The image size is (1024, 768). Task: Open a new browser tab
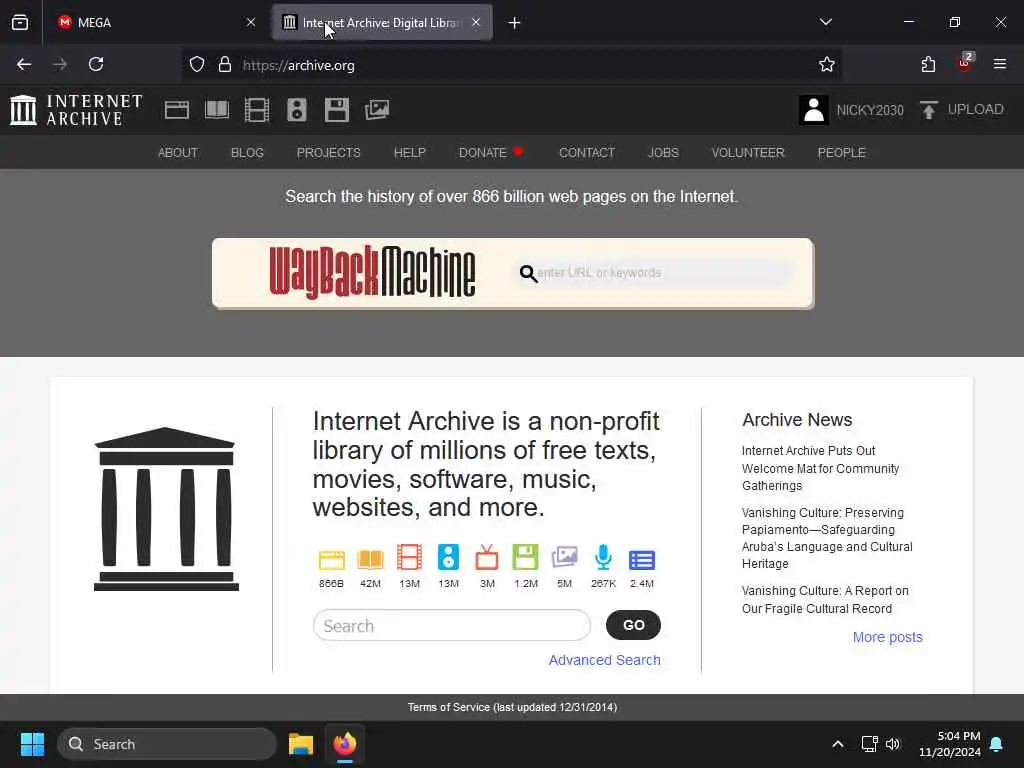point(515,23)
